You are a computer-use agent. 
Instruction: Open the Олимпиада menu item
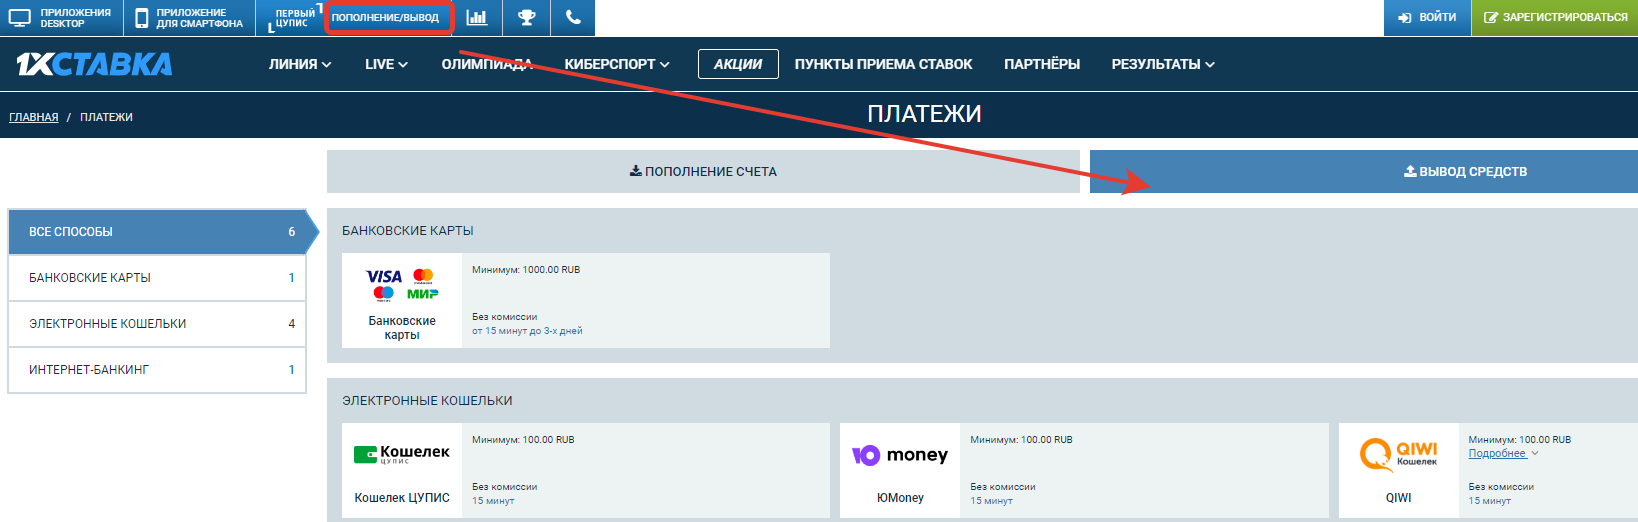487,64
